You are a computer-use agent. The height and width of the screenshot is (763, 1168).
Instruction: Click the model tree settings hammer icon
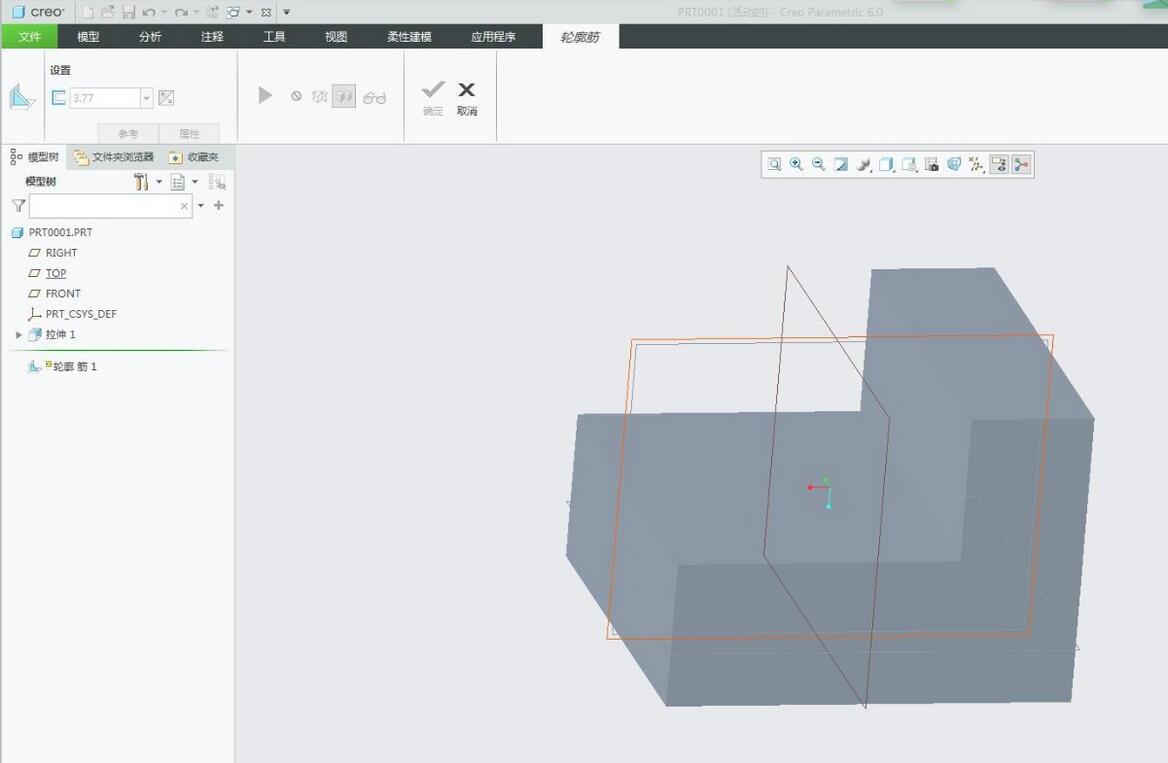pos(141,182)
